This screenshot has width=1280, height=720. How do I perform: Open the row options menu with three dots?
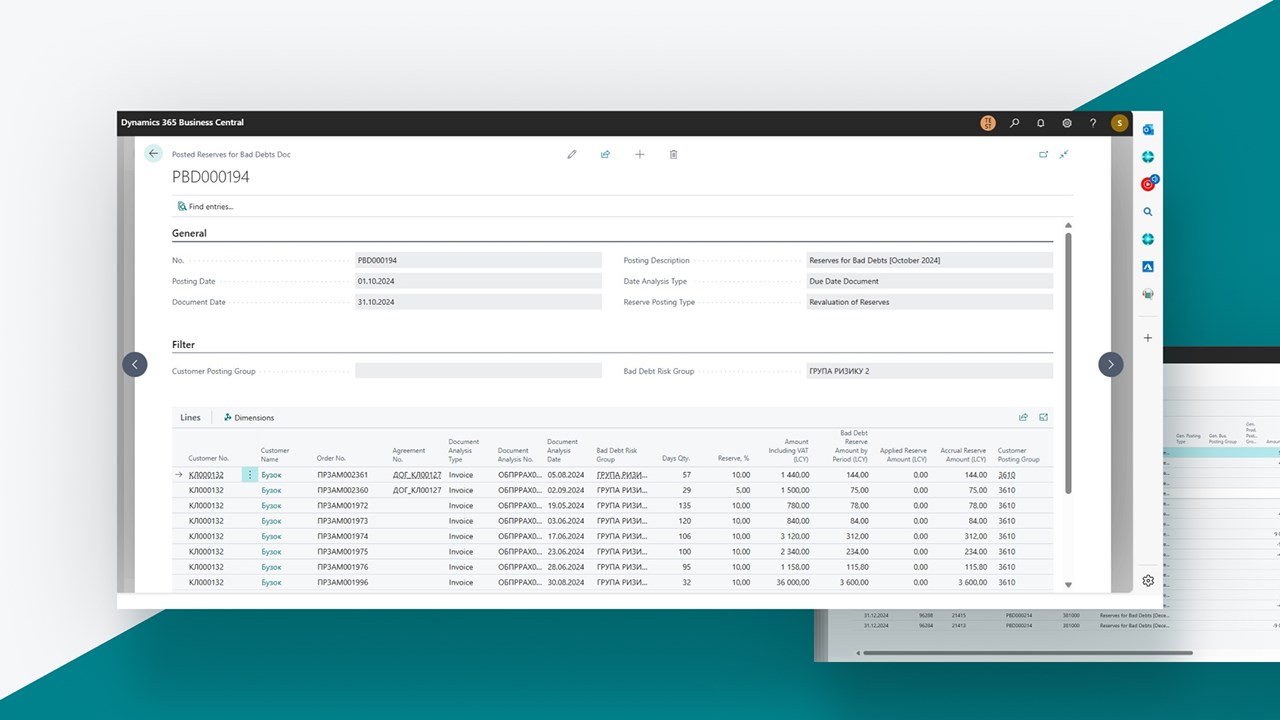(250, 475)
